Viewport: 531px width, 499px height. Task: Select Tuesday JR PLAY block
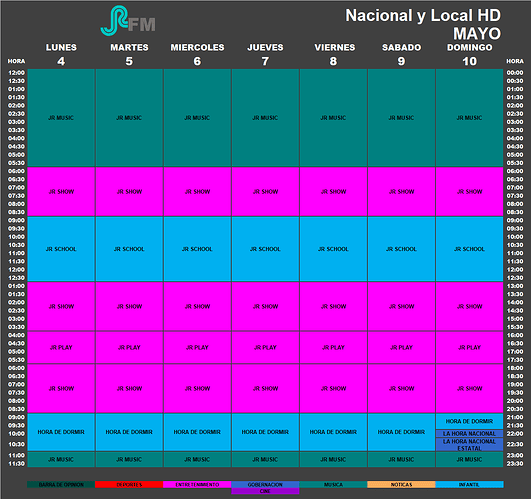[x=129, y=347]
